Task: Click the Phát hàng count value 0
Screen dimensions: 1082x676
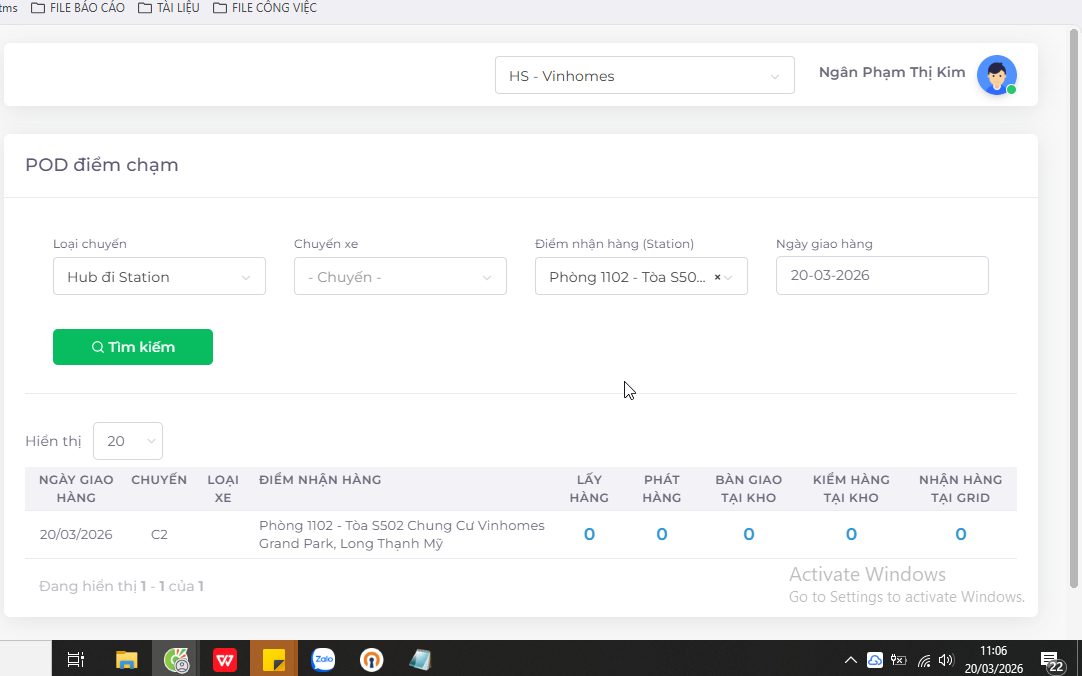Action: [662, 535]
